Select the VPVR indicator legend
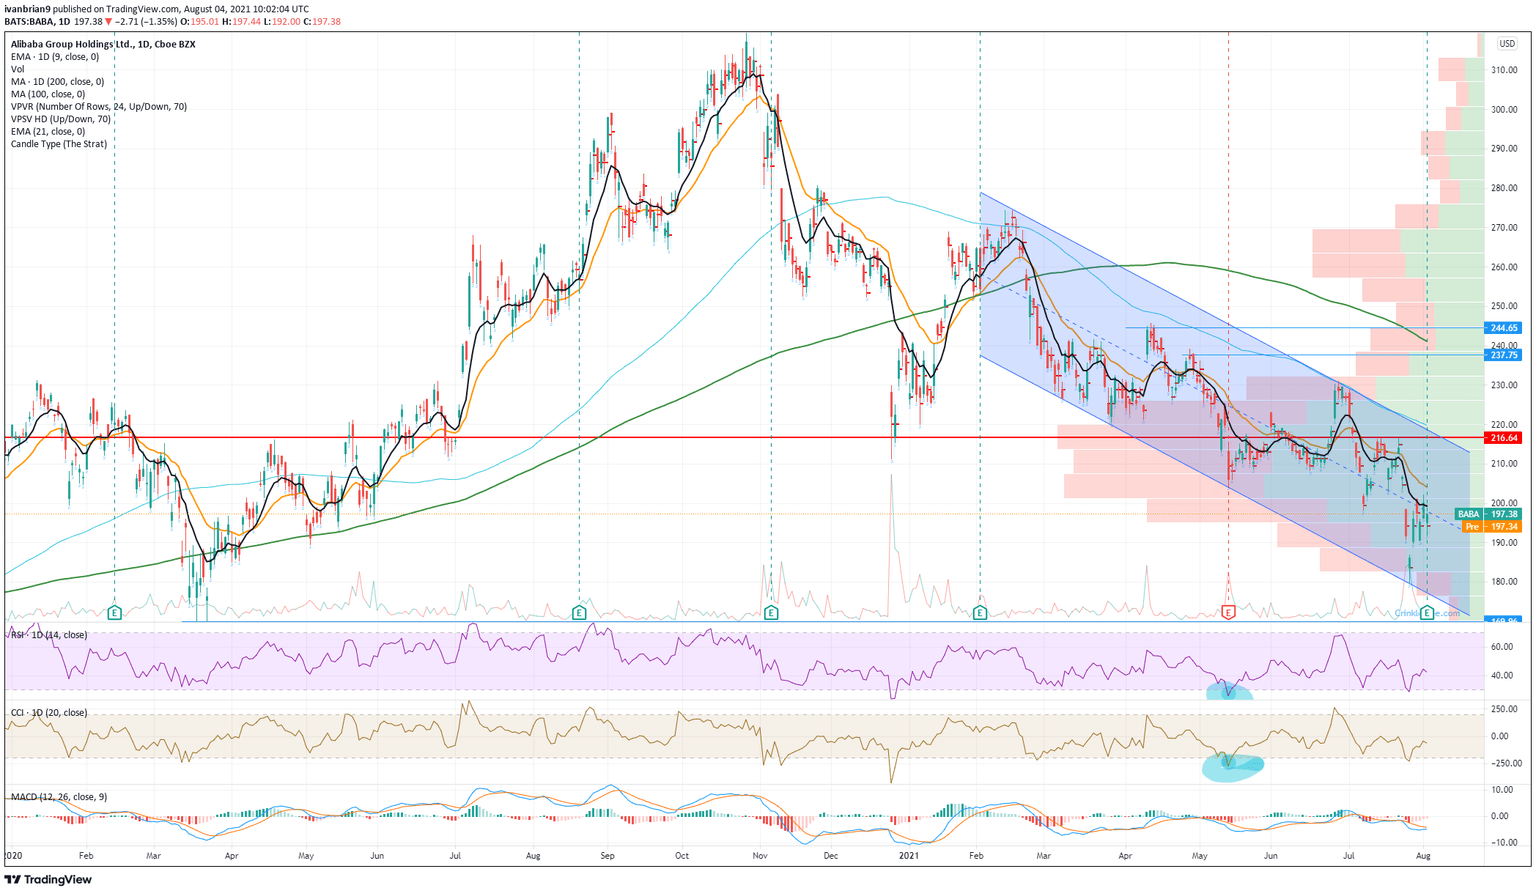Image resolution: width=1536 pixels, height=893 pixels. coord(98,107)
